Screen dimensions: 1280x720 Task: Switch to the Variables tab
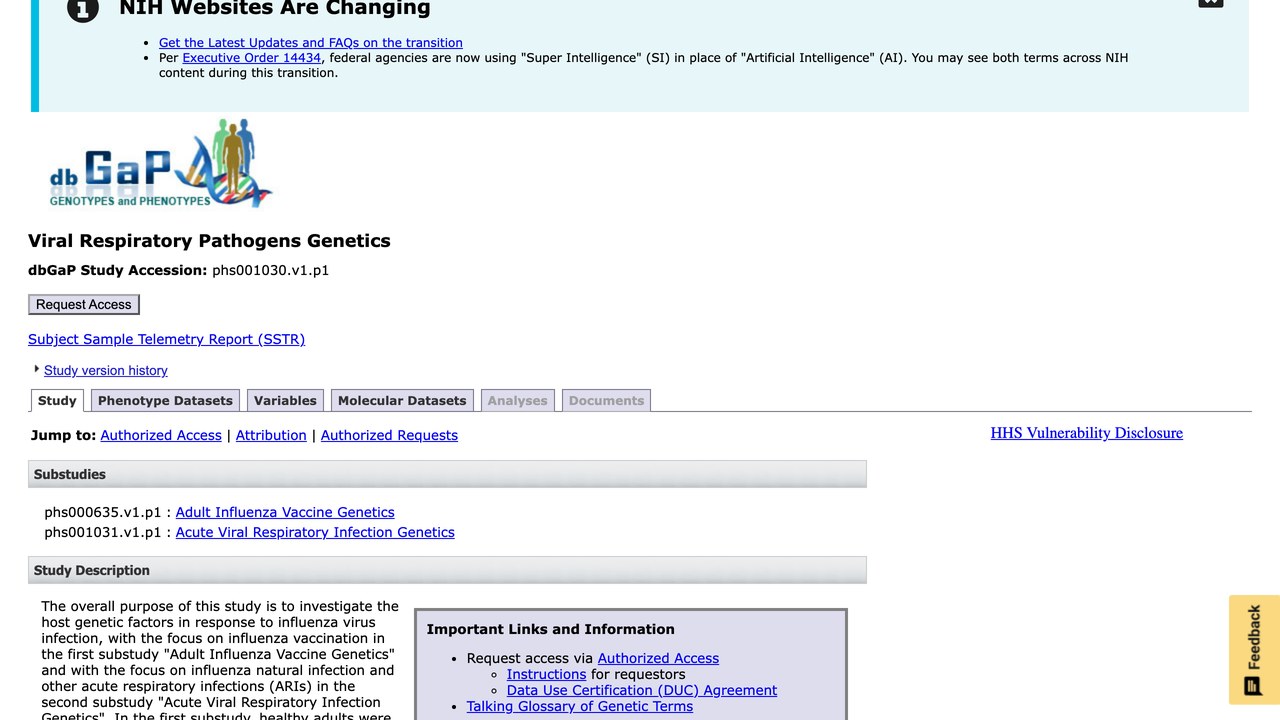tap(285, 400)
